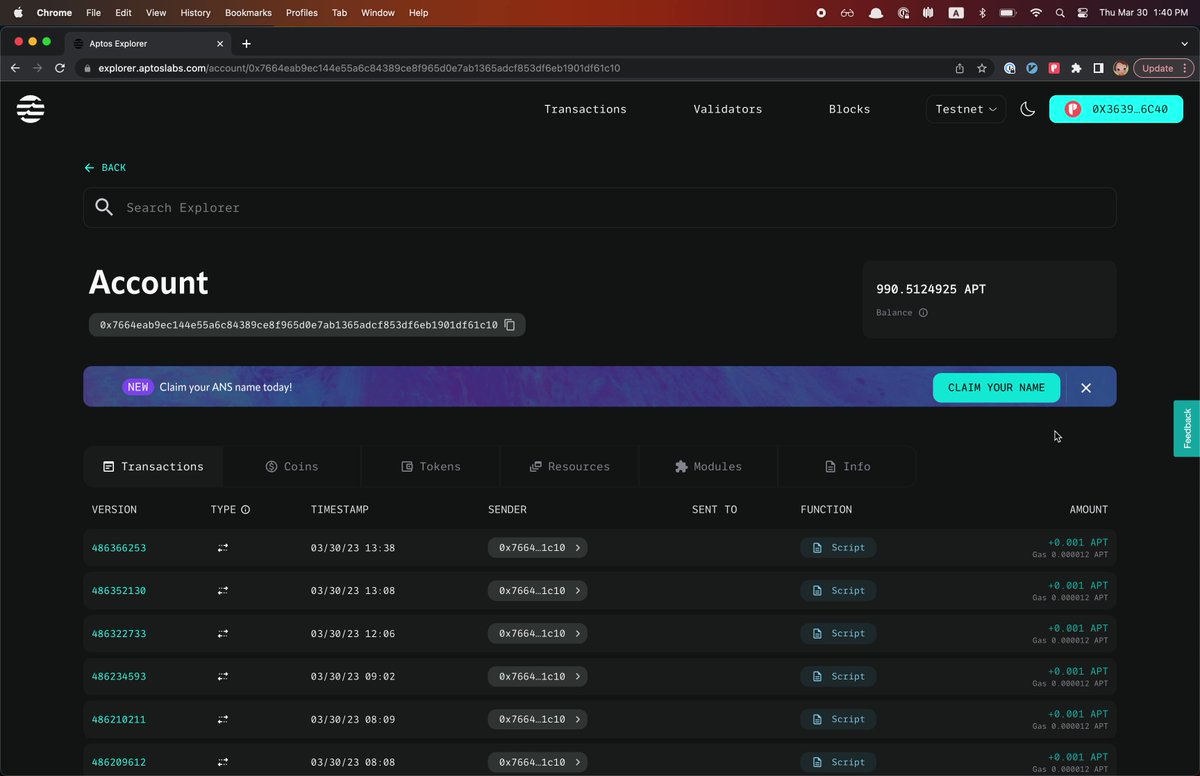Expand sender 0x7664…1c10 in first row

point(537,548)
